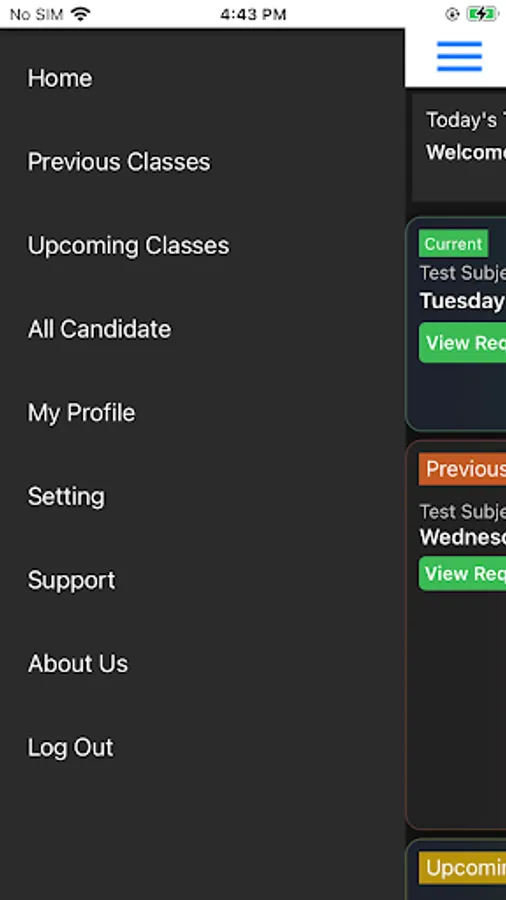This screenshot has width=506, height=900.
Task: Tap View button on Wednesday class card
Action: coord(462,573)
